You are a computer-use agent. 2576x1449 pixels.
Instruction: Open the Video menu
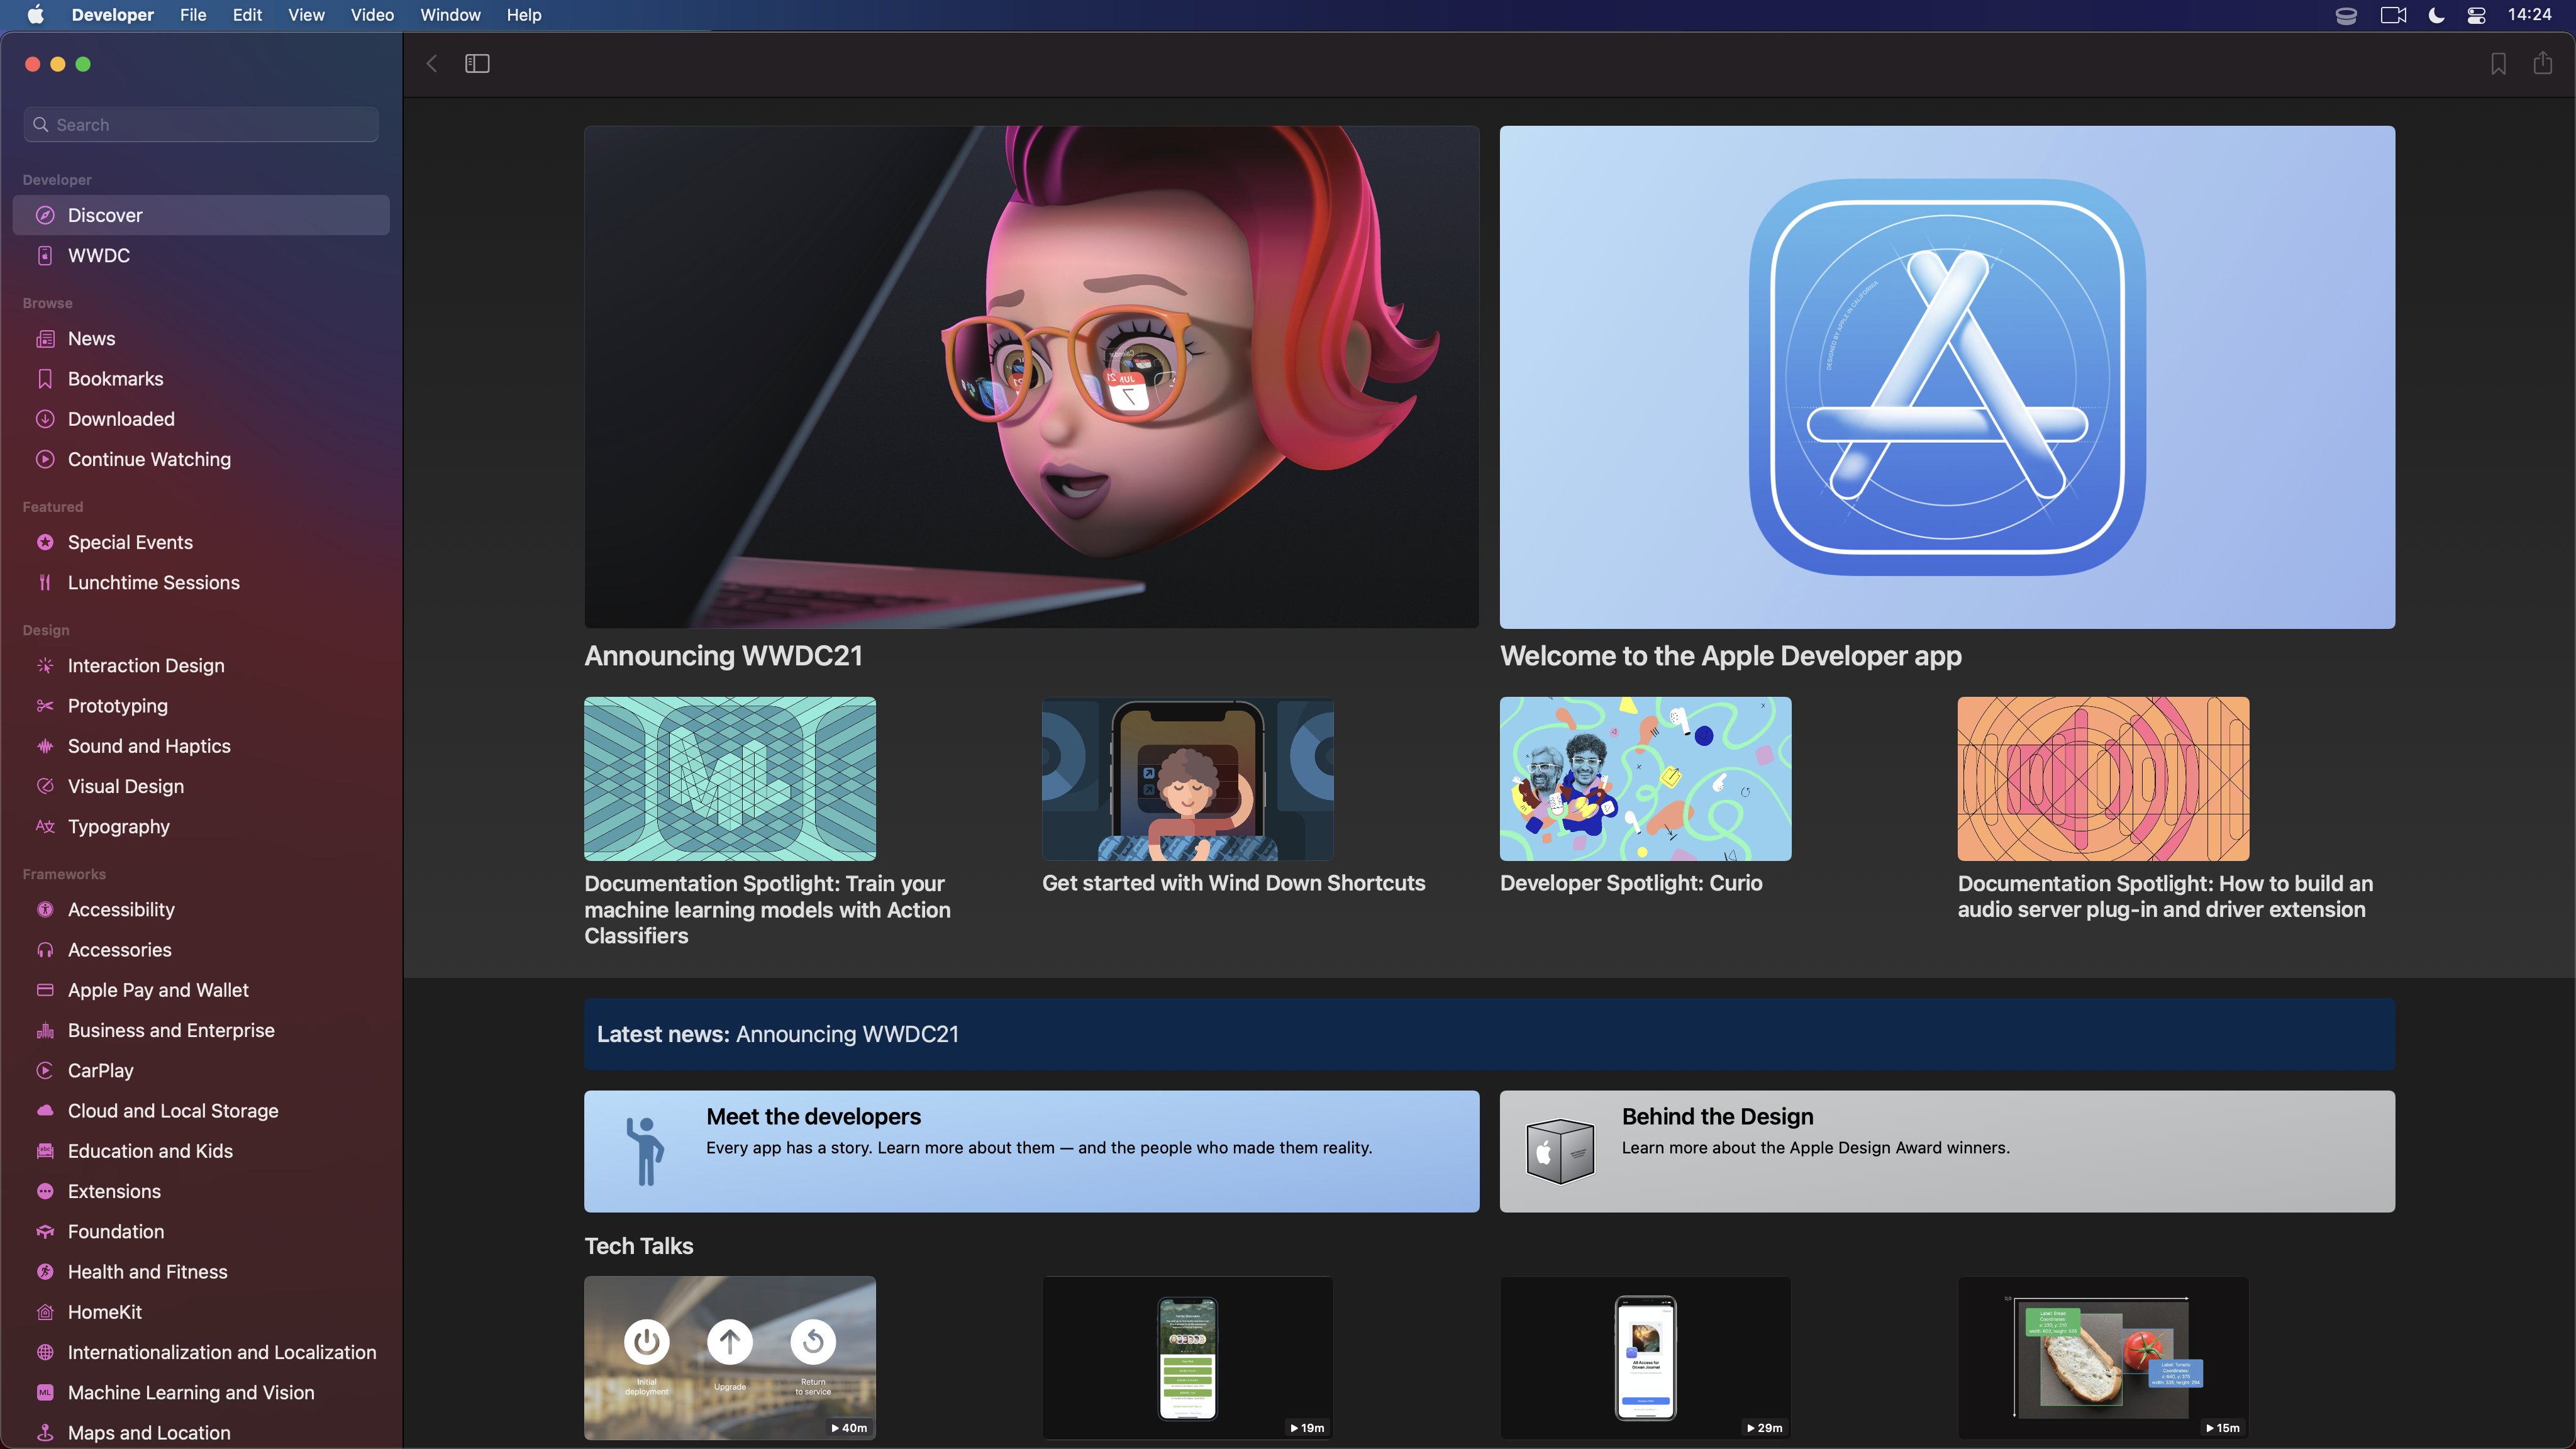click(x=372, y=15)
